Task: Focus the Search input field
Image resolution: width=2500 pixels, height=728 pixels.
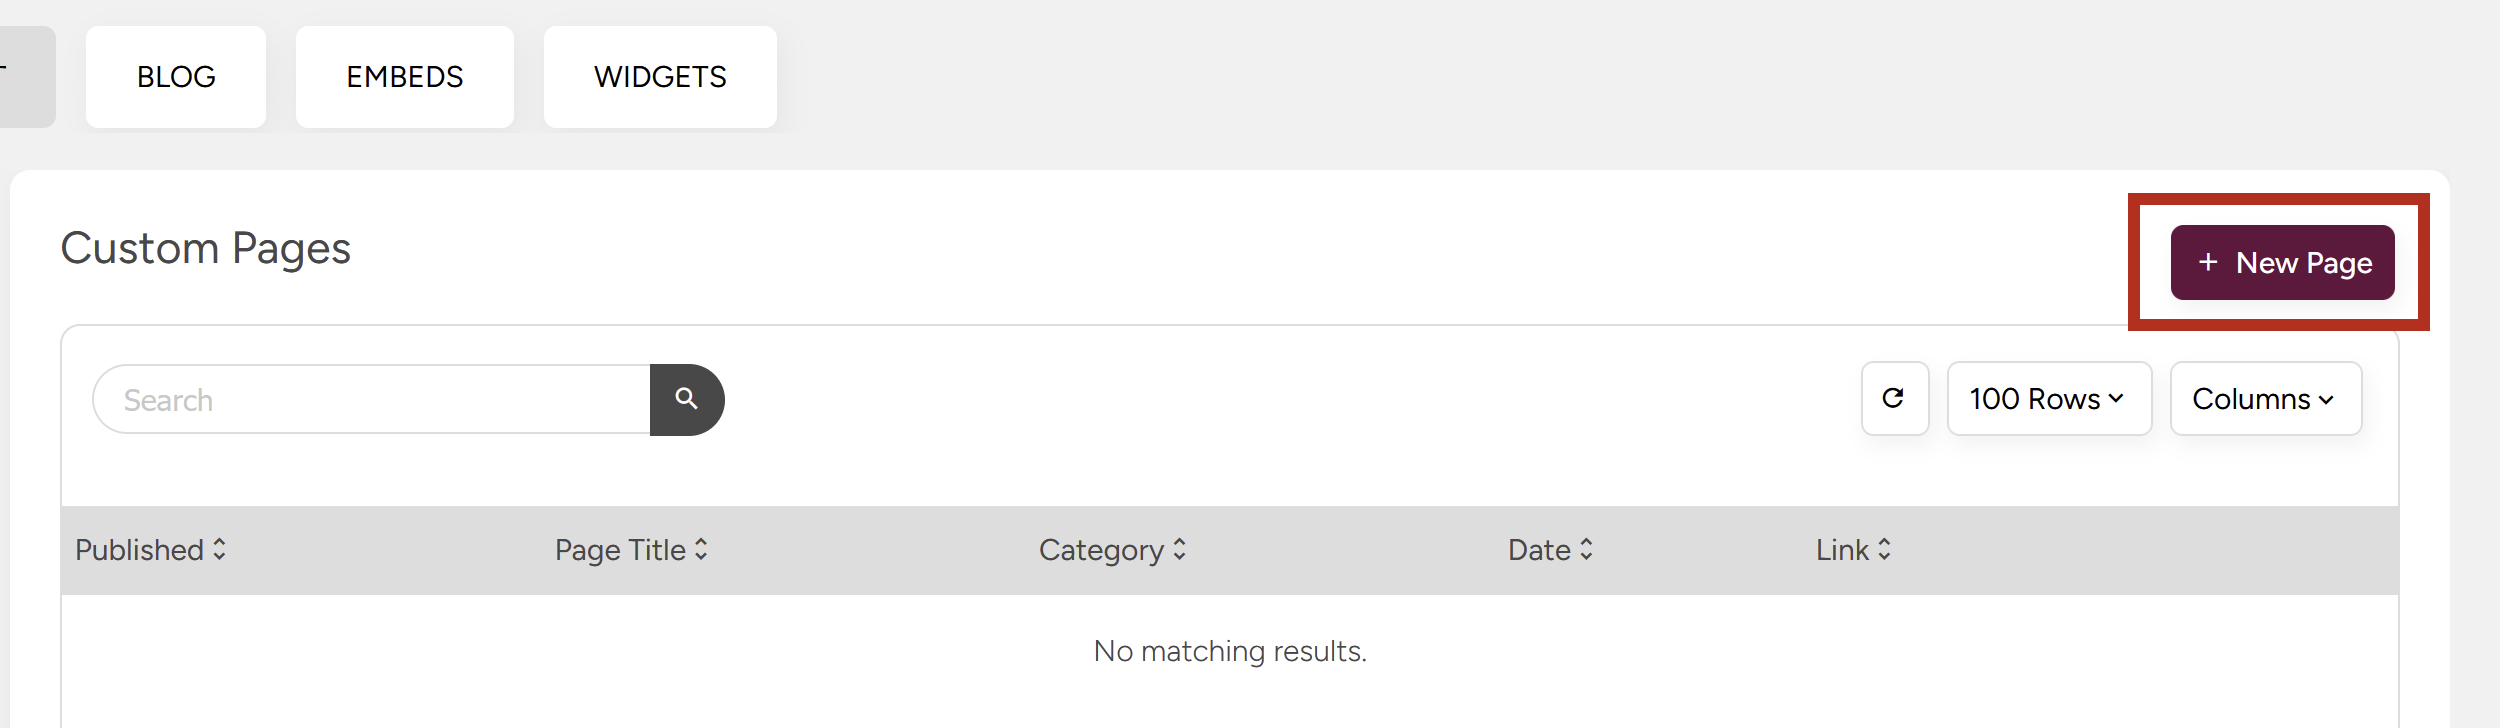Action: (x=372, y=399)
